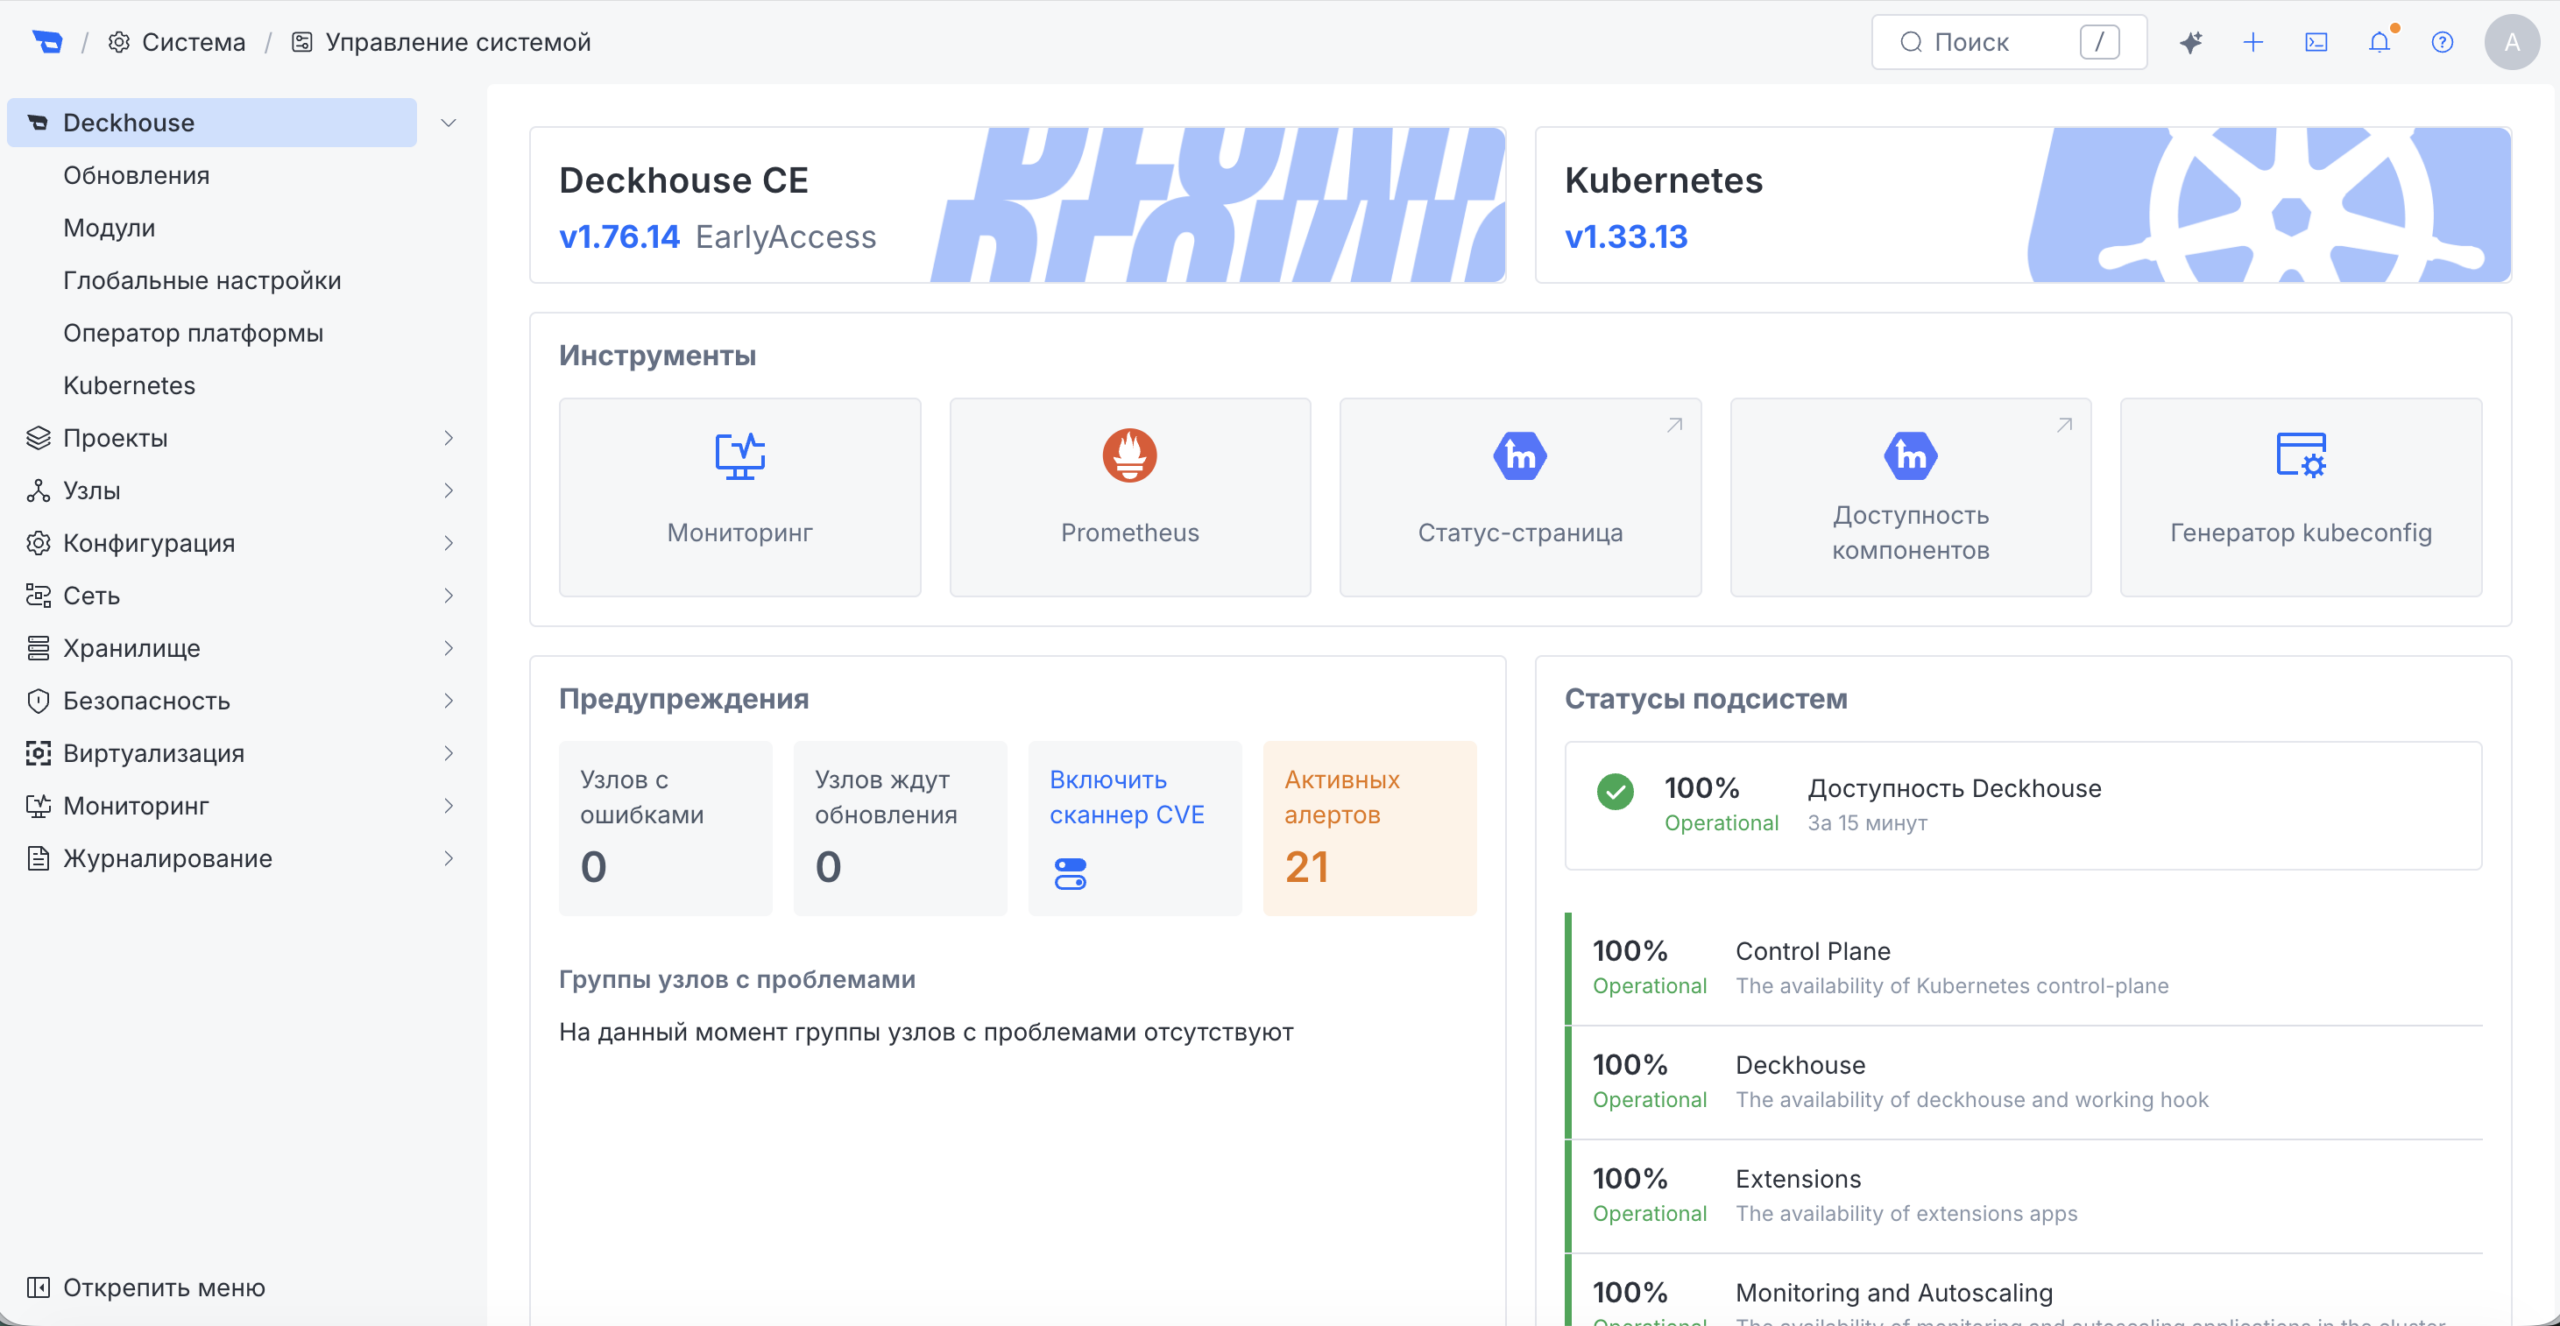Open Обновления in sidebar
Screen dimensions: 2560x1326
tap(136, 175)
